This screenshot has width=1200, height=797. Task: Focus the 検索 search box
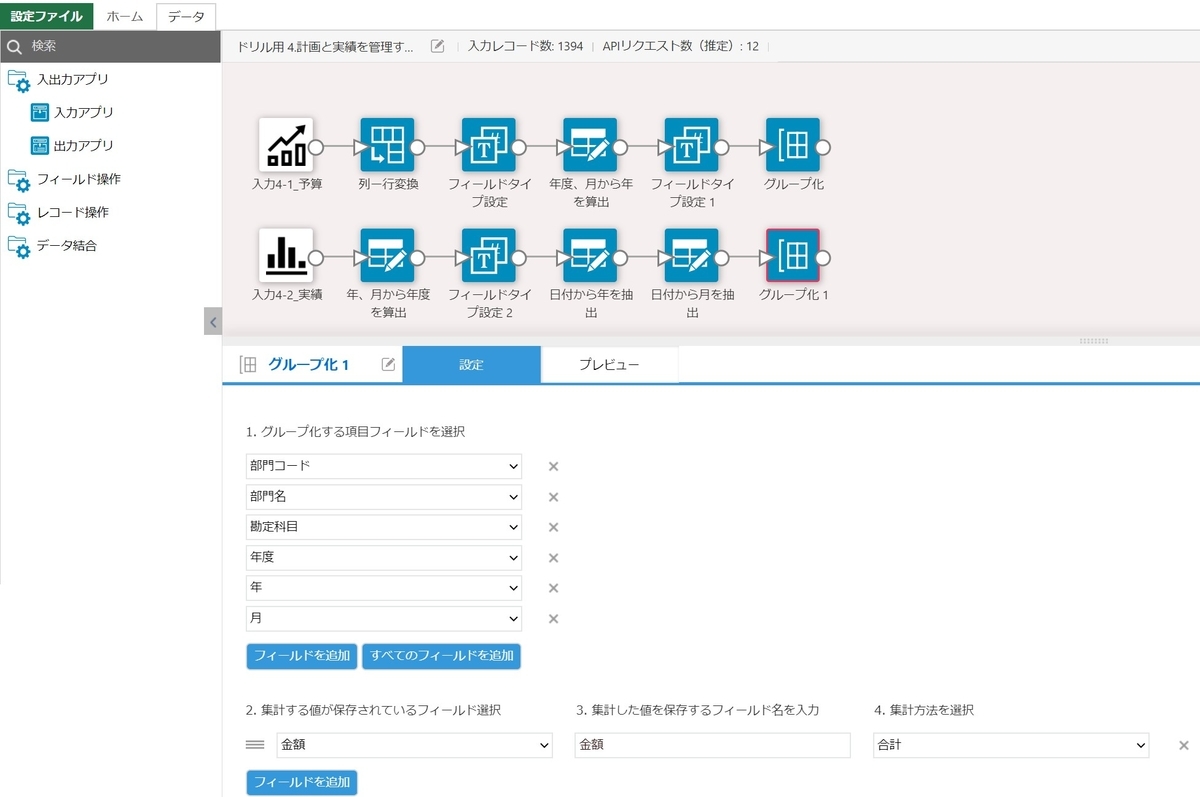(110, 46)
